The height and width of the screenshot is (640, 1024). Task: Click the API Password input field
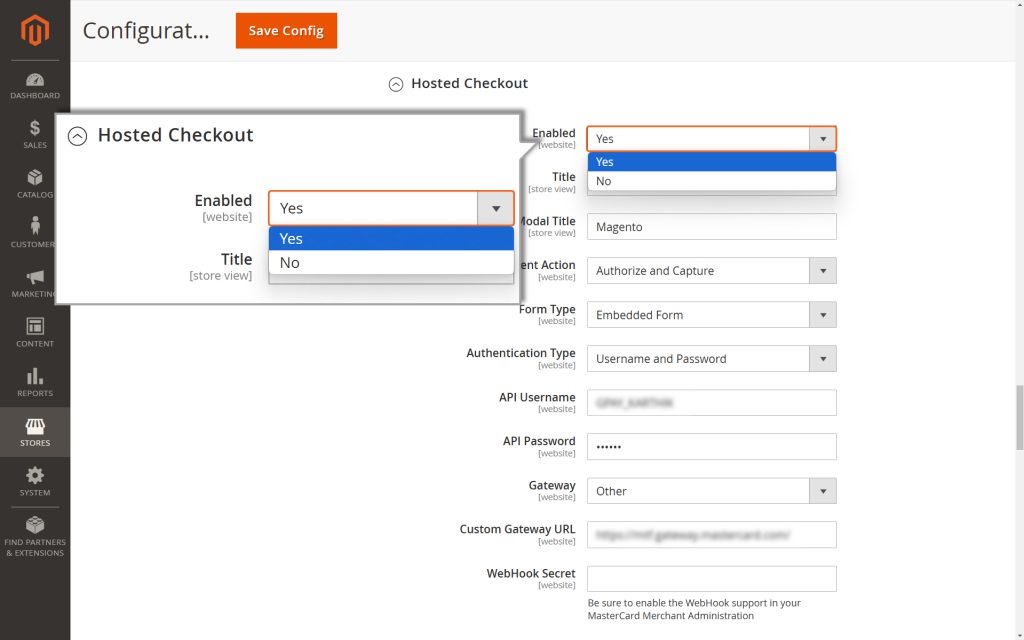[711, 447]
